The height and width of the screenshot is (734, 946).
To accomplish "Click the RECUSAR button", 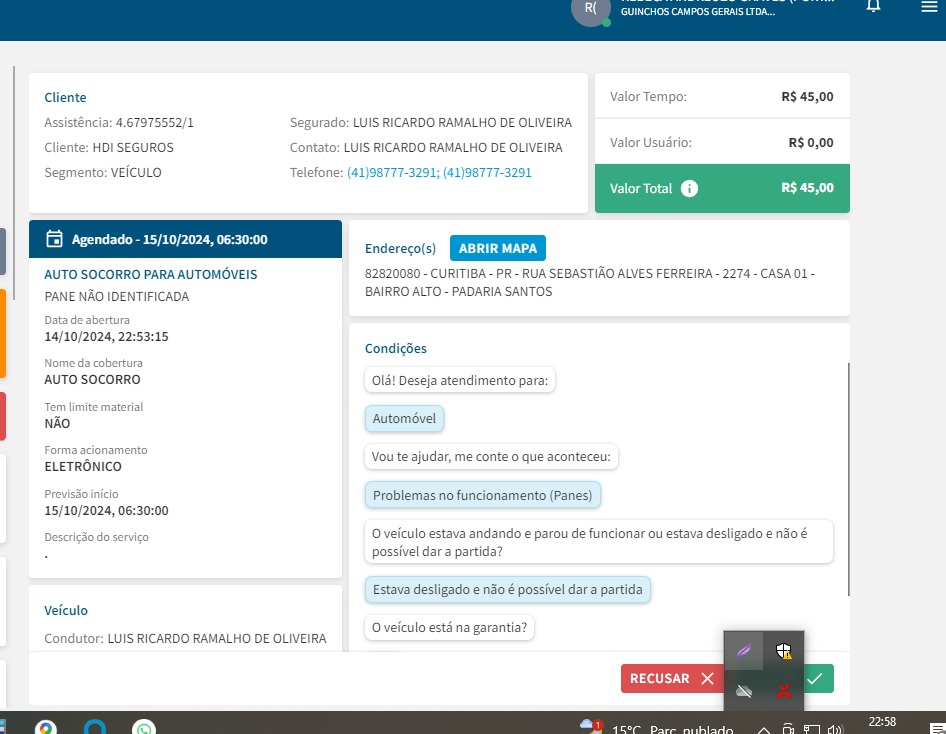I will click(672, 679).
